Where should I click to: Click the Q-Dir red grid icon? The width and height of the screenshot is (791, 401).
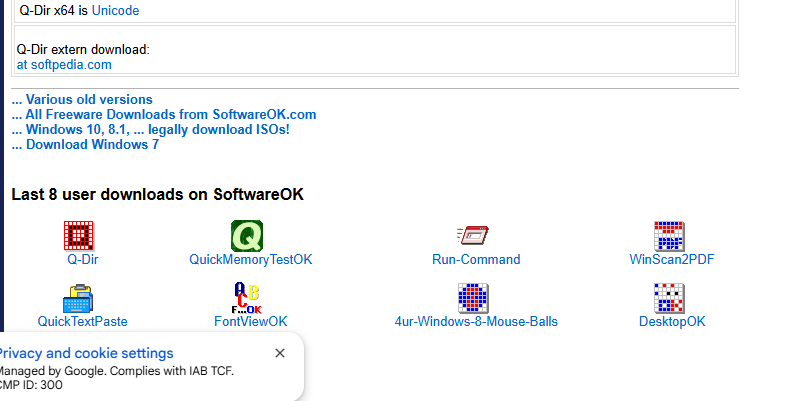pyautogui.click(x=79, y=236)
